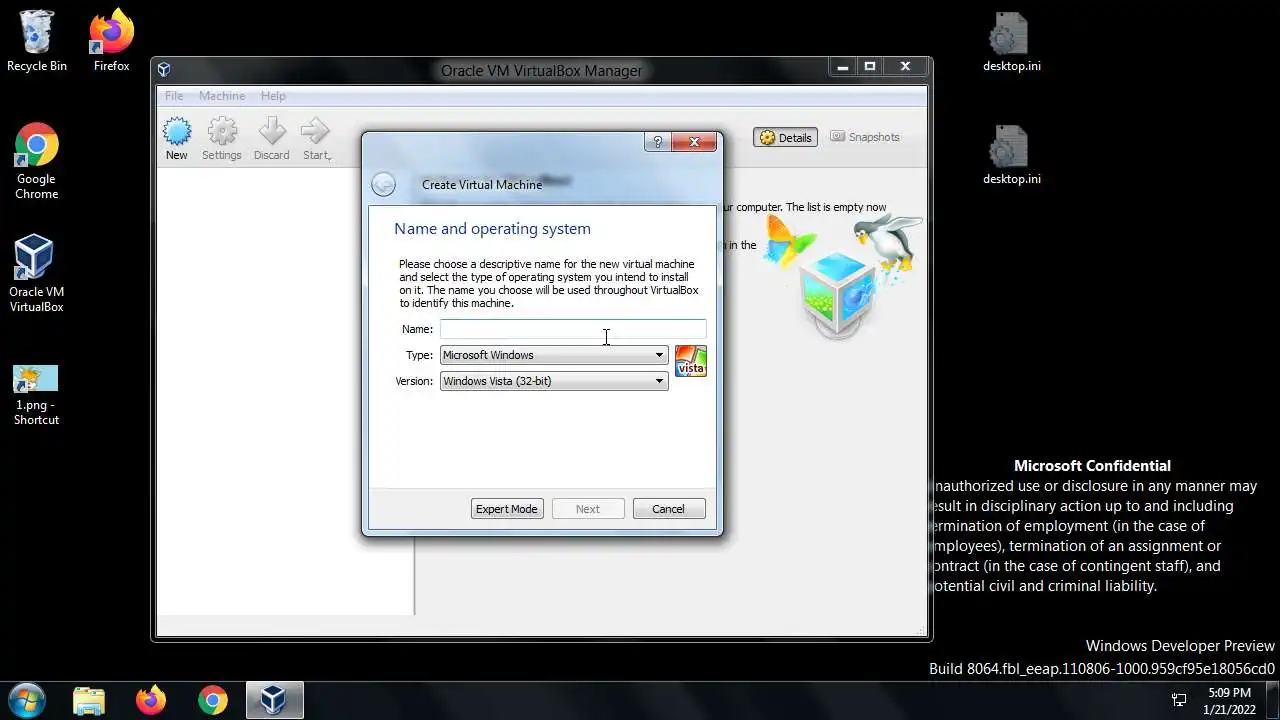The width and height of the screenshot is (1280, 720).
Task: Click the New toolbar icon in VirtualBox Manager
Action: click(x=177, y=139)
